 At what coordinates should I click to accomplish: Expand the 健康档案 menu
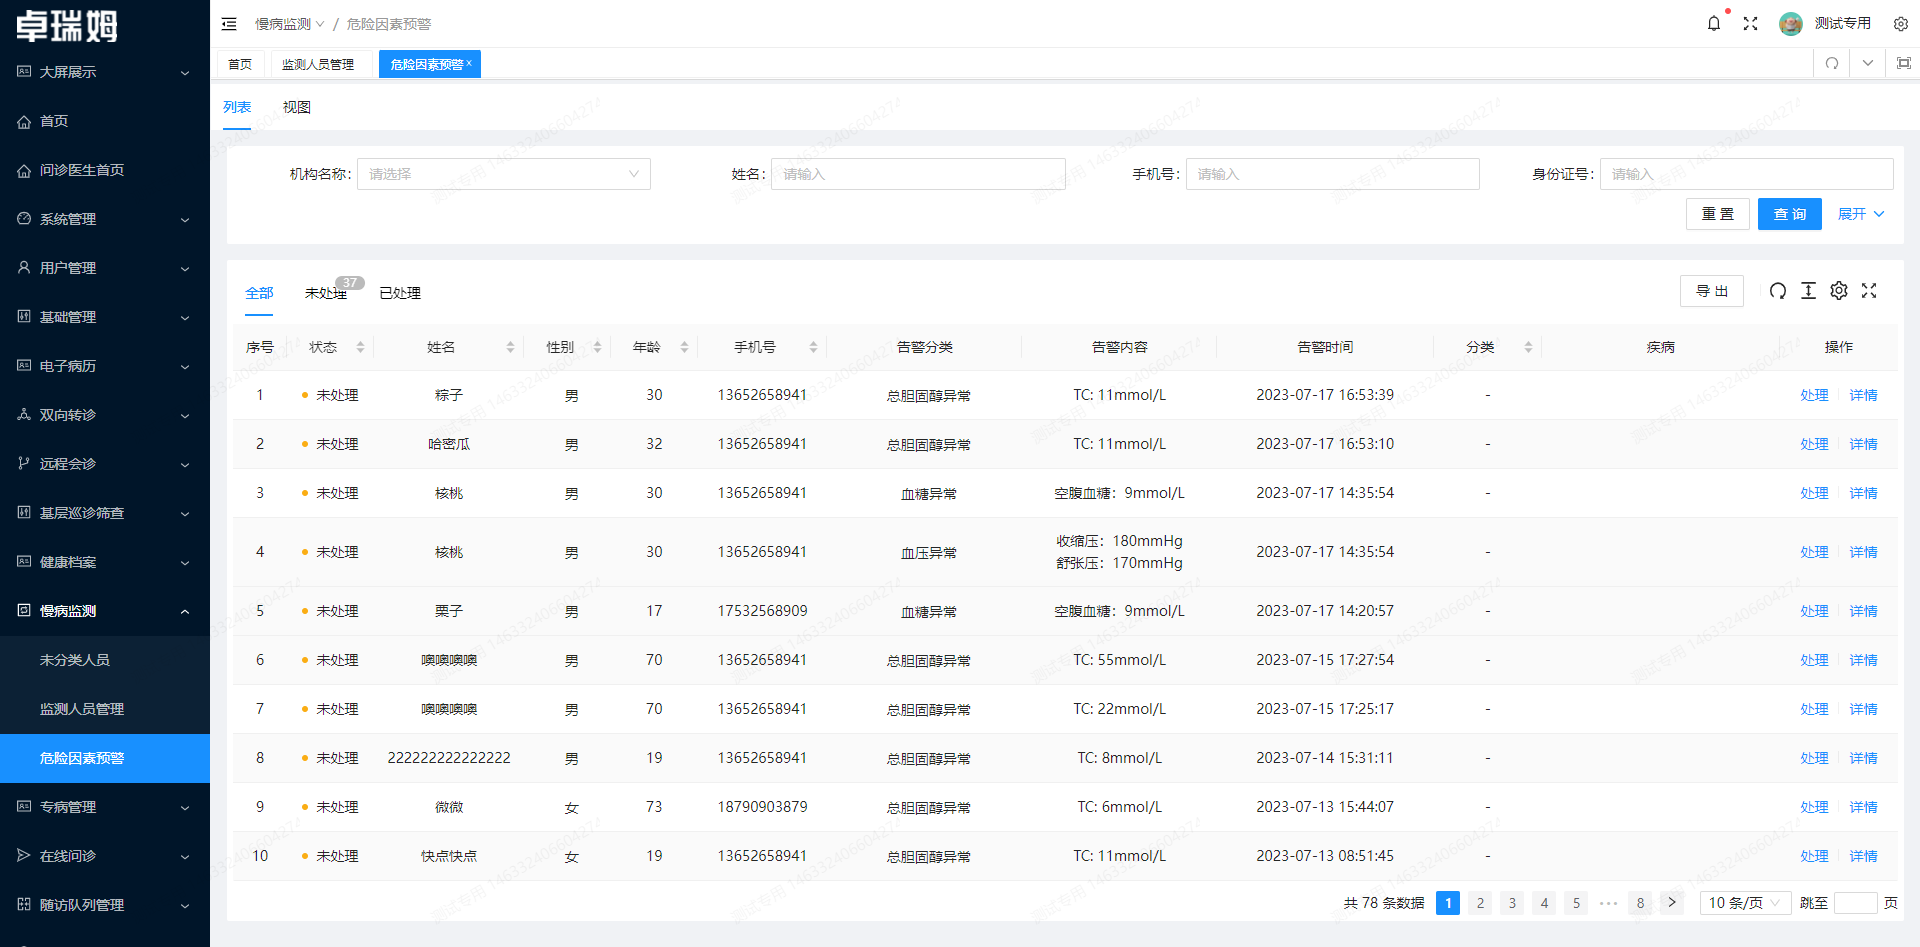point(105,562)
